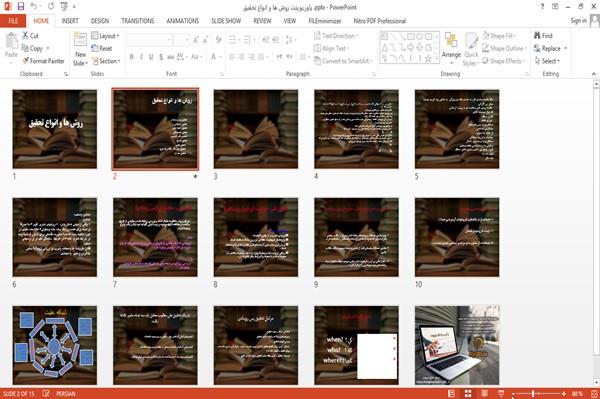
Task: Toggle text Shadow formatting
Action: tap(161, 57)
